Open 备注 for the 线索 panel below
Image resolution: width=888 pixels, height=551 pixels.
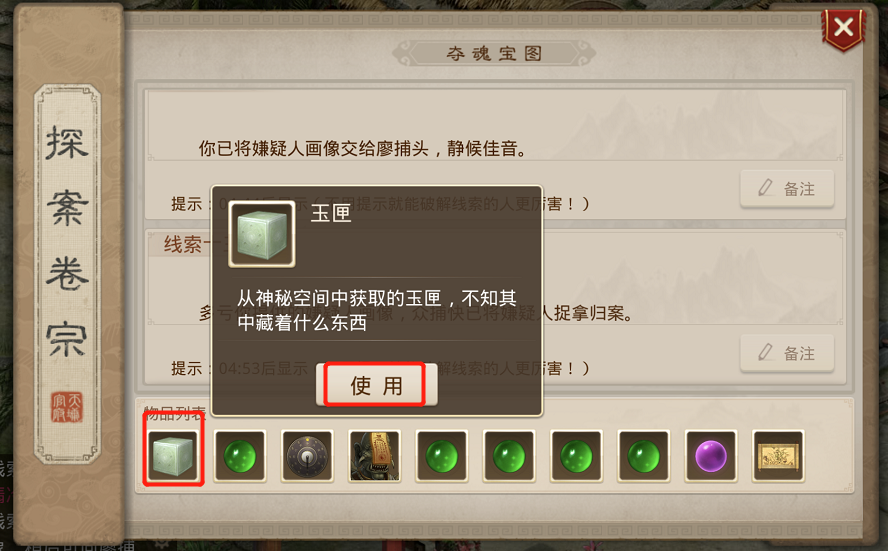[787, 353]
